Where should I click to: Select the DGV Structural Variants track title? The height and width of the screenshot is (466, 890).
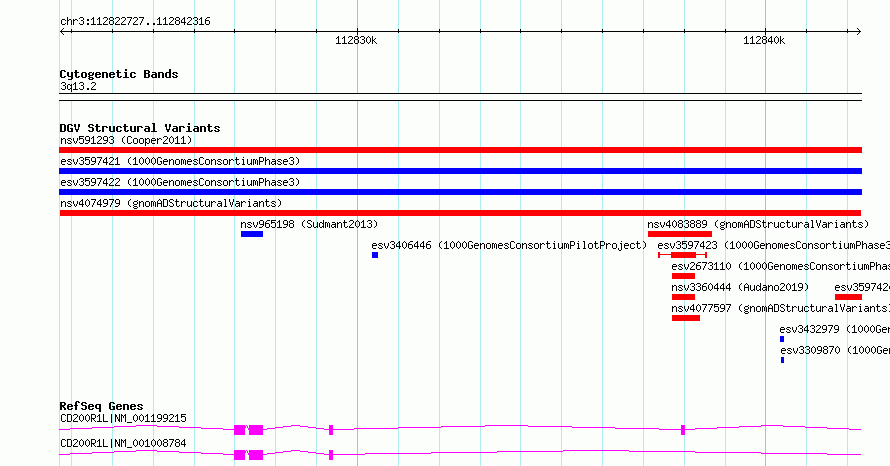140,128
